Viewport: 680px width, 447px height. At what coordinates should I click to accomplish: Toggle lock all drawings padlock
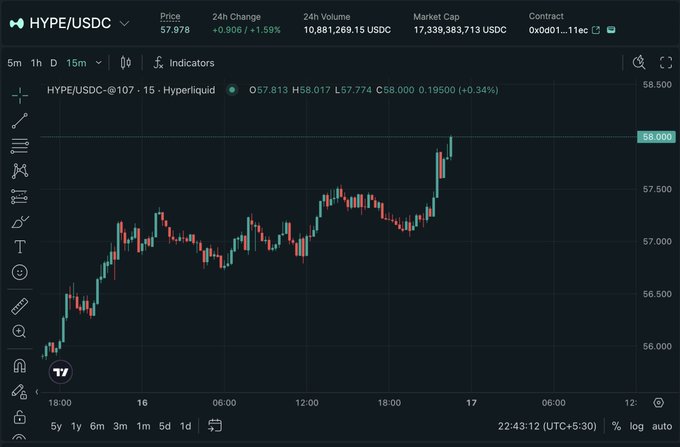(x=20, y=417)
